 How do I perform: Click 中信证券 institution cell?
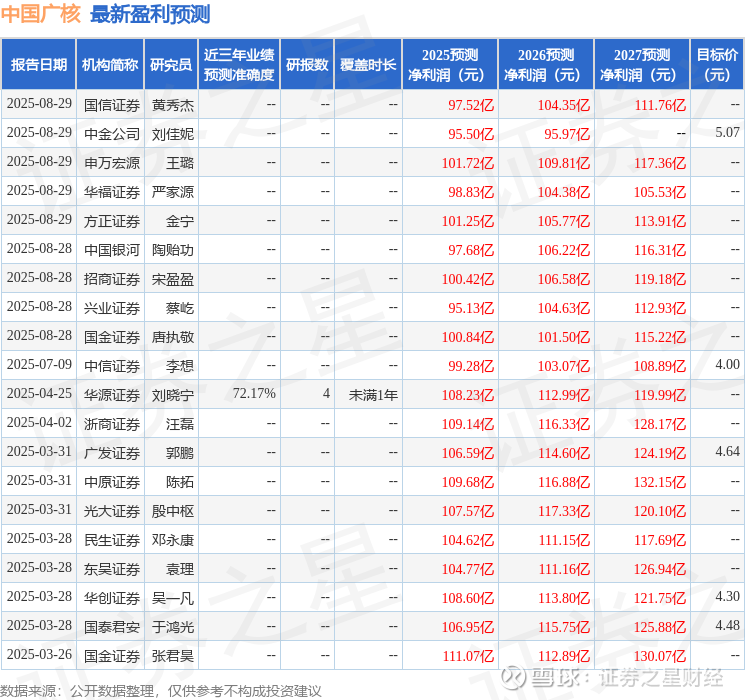[112, 366]
